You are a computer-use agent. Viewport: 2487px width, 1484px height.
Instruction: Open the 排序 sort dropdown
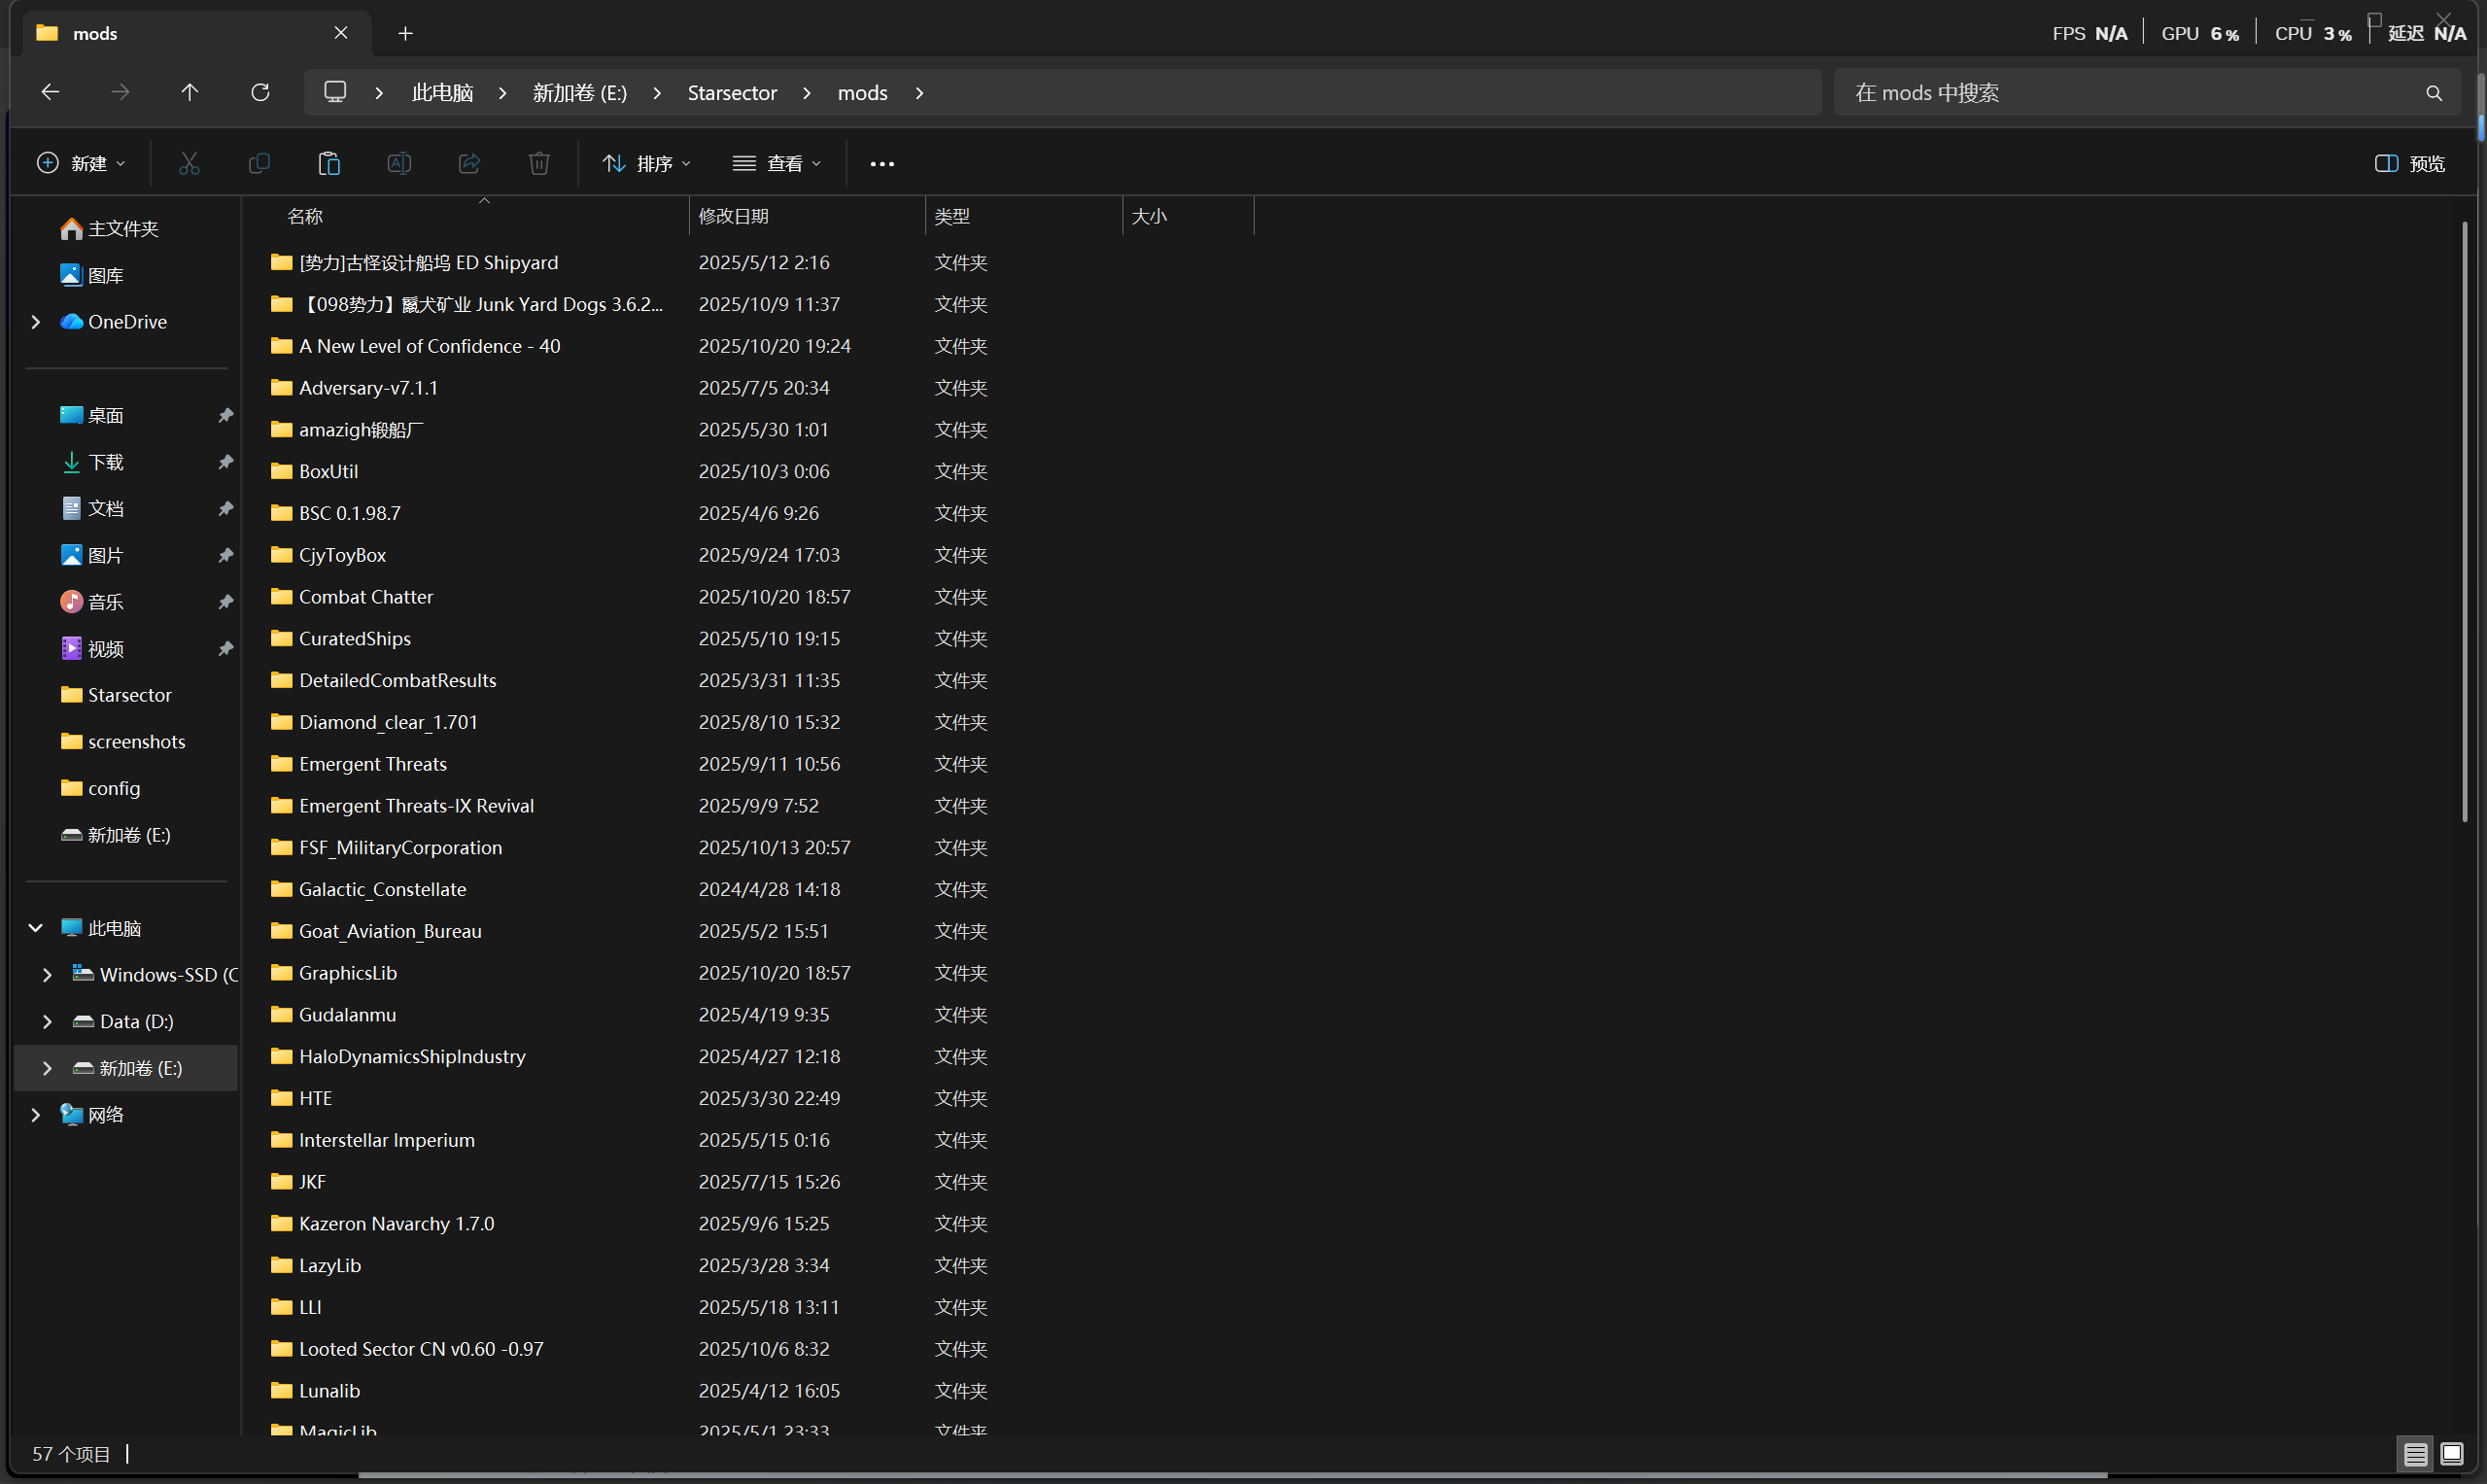647,163
